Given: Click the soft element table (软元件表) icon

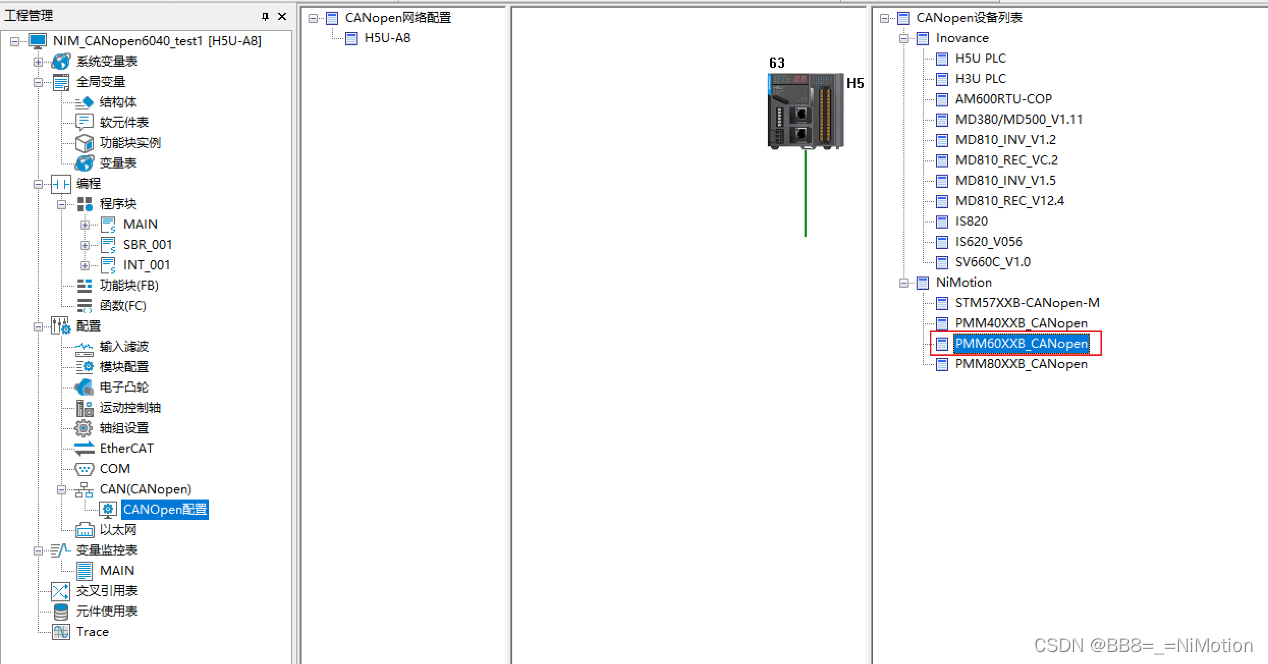Looking at the screenshot, I should pyautogui.click(x=84, y=122).
